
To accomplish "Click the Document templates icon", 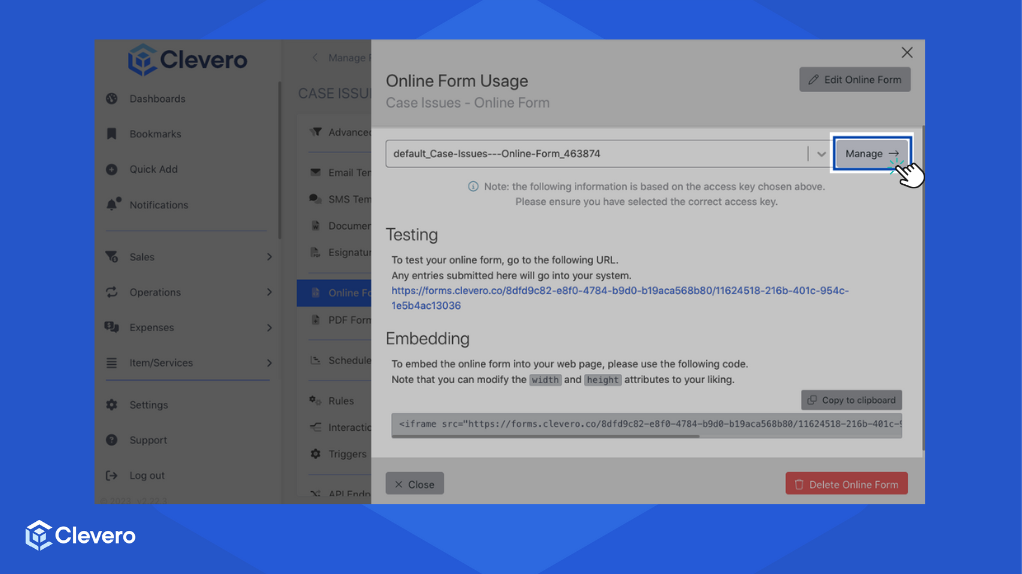I will tap(315, 225).
